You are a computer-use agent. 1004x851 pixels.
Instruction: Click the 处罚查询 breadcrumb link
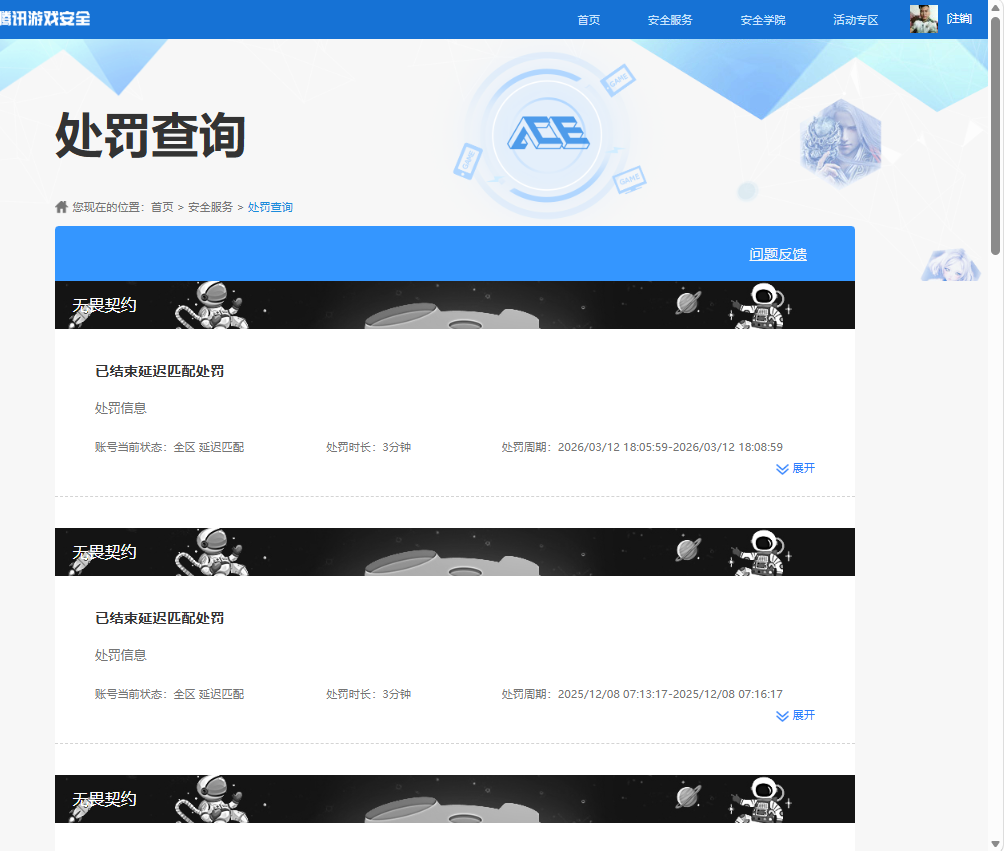(270, 207)
